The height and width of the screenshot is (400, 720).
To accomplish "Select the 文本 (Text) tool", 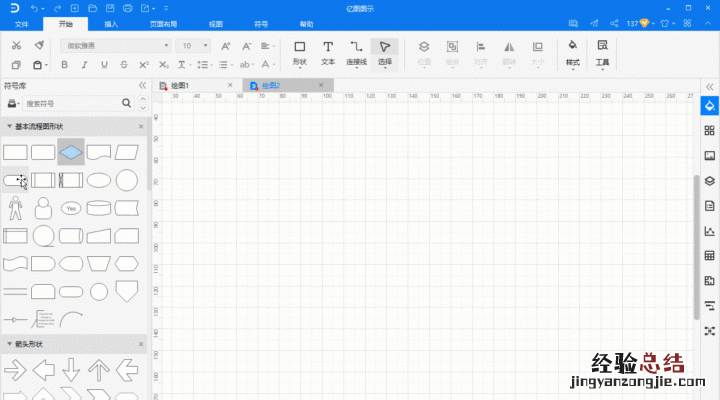I will (327, 52).
